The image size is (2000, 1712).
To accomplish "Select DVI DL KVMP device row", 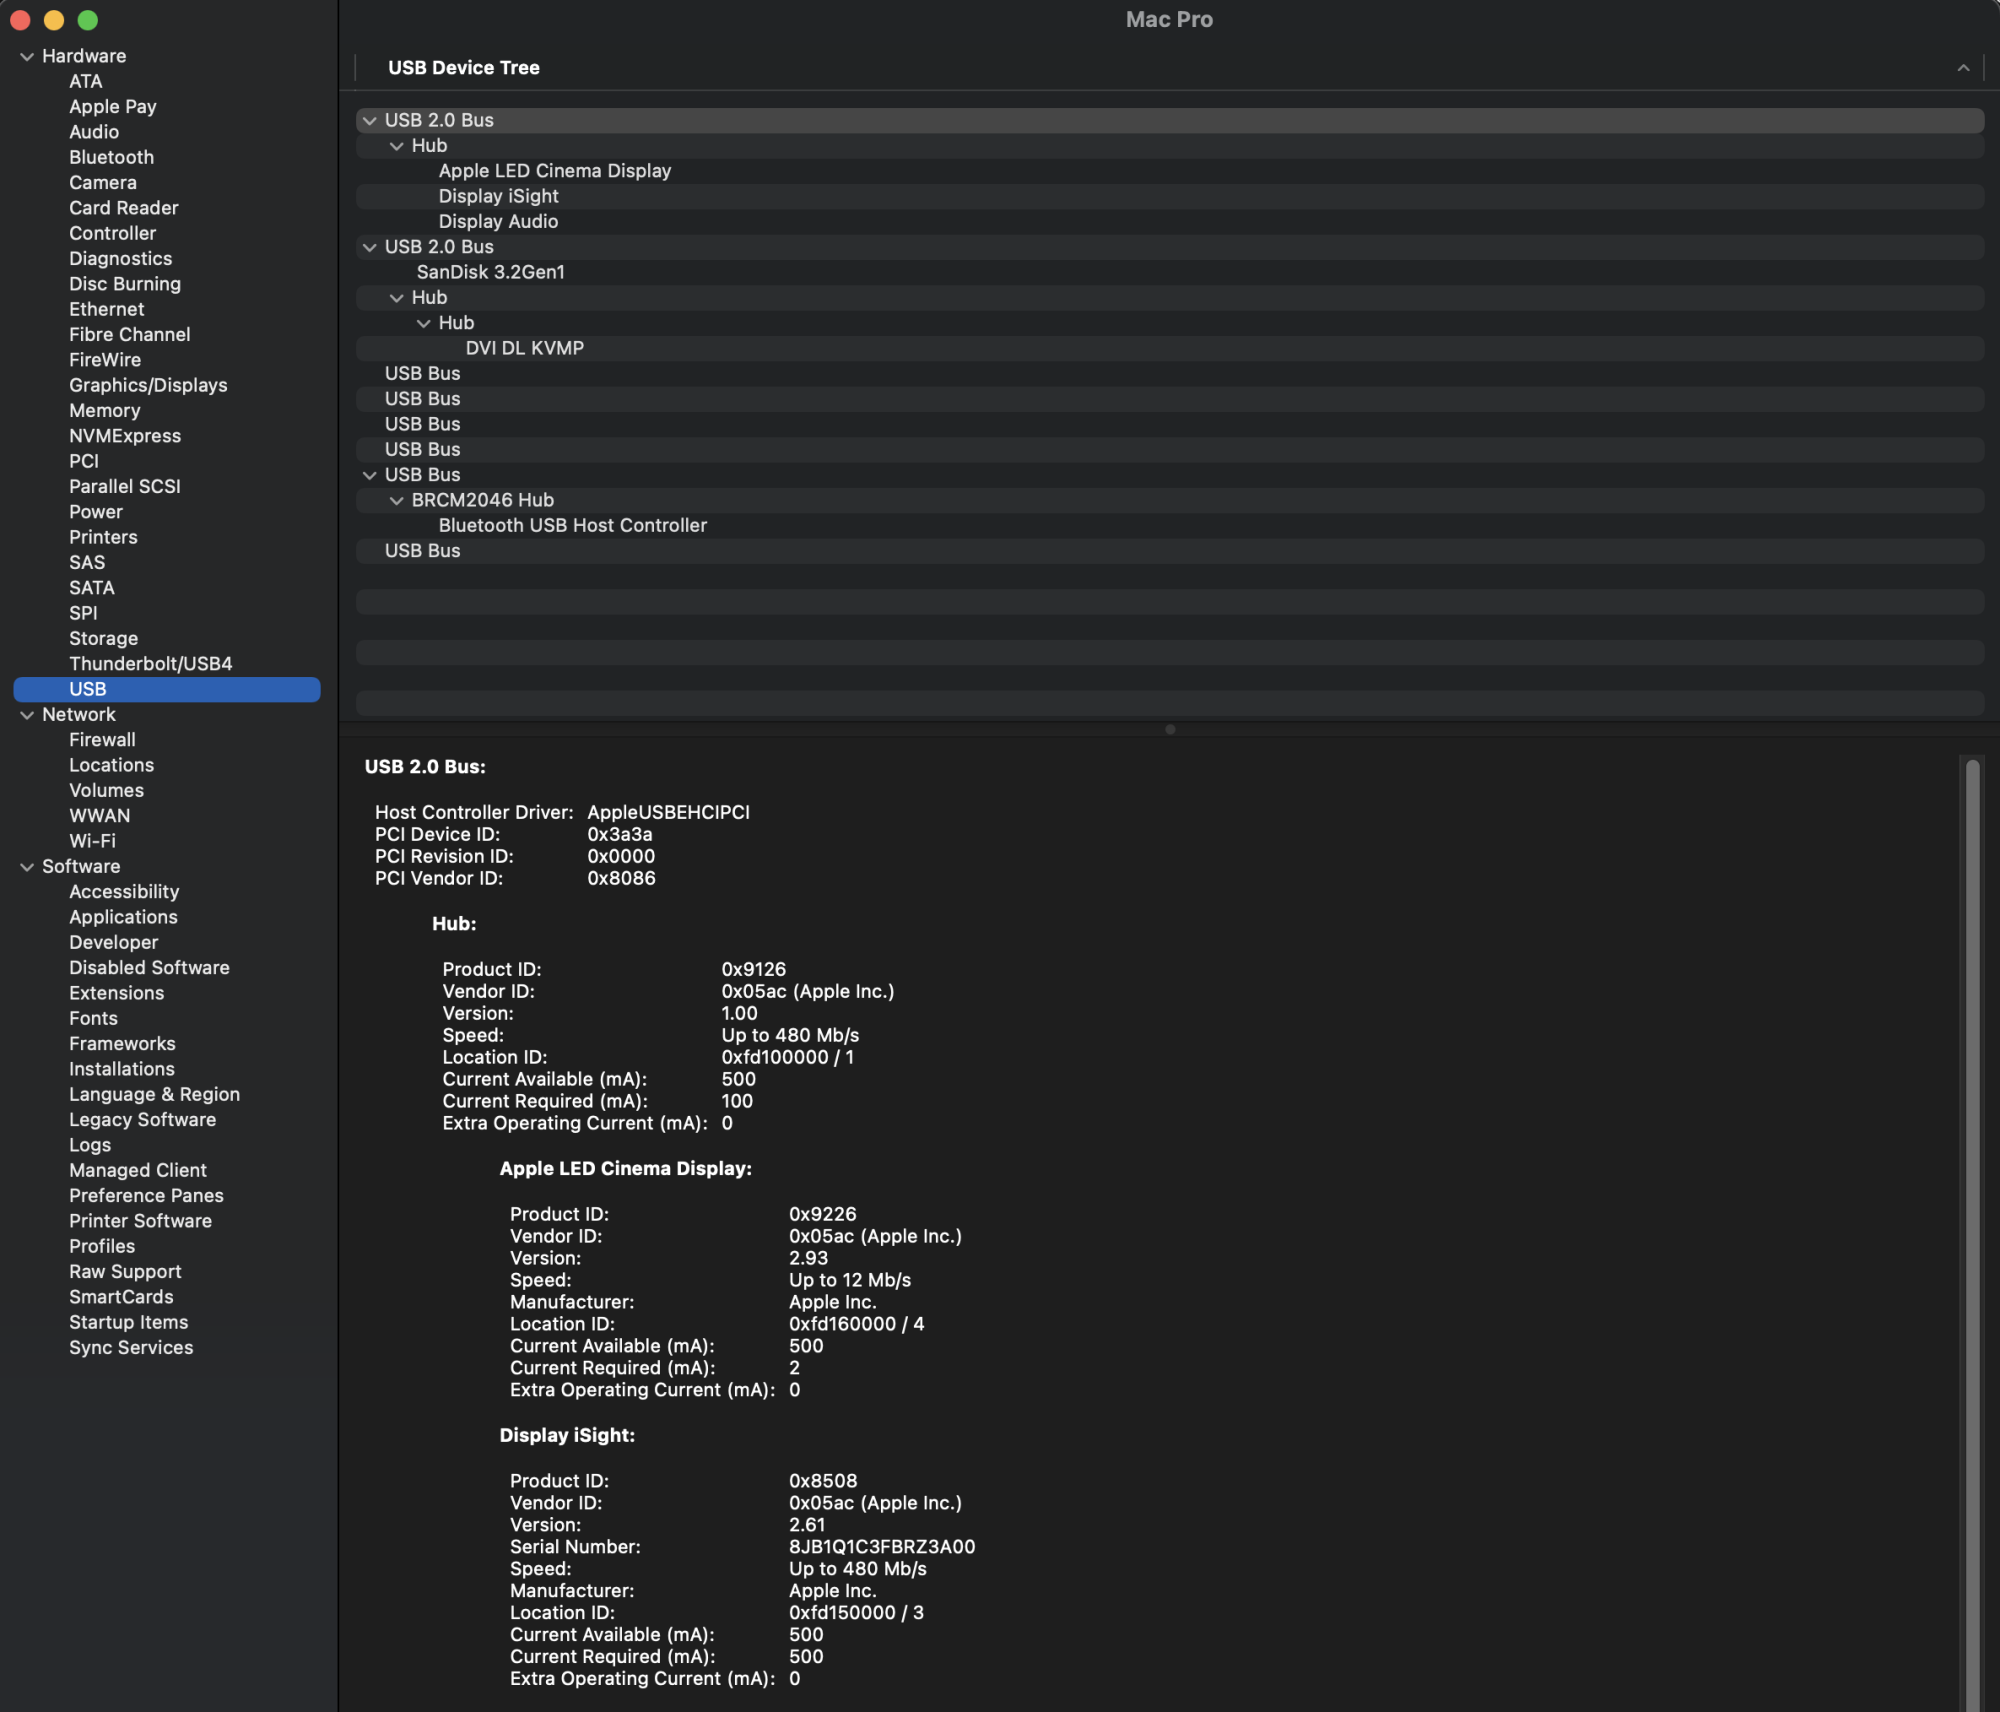I will [x=524, y=348].
